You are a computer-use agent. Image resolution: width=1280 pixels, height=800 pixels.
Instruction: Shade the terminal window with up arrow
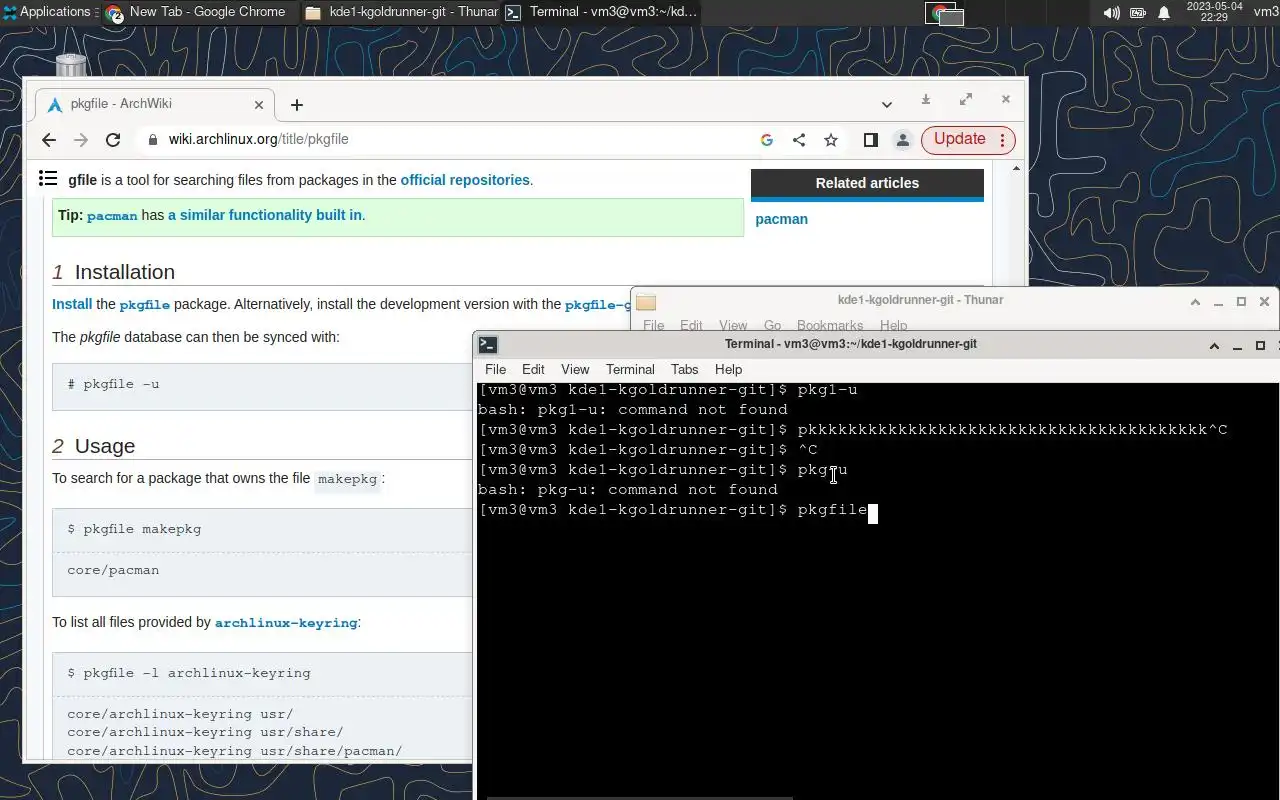point(1214,345)
